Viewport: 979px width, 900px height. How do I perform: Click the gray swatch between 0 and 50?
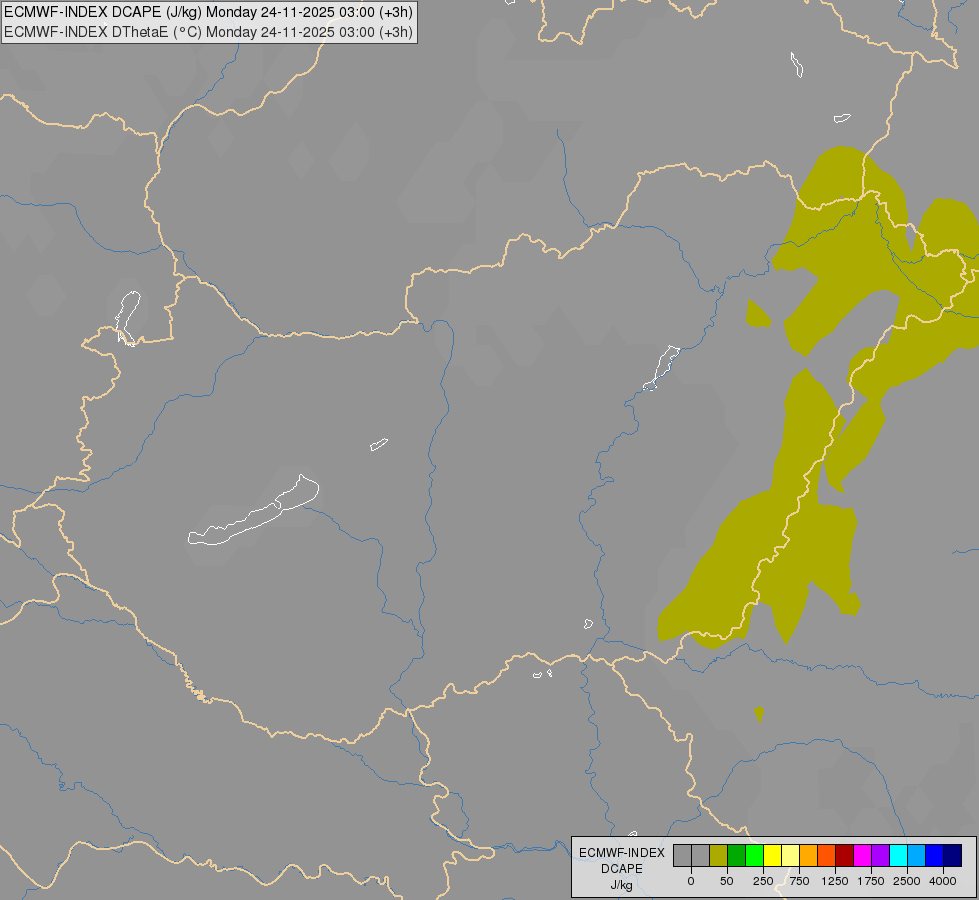701,855
